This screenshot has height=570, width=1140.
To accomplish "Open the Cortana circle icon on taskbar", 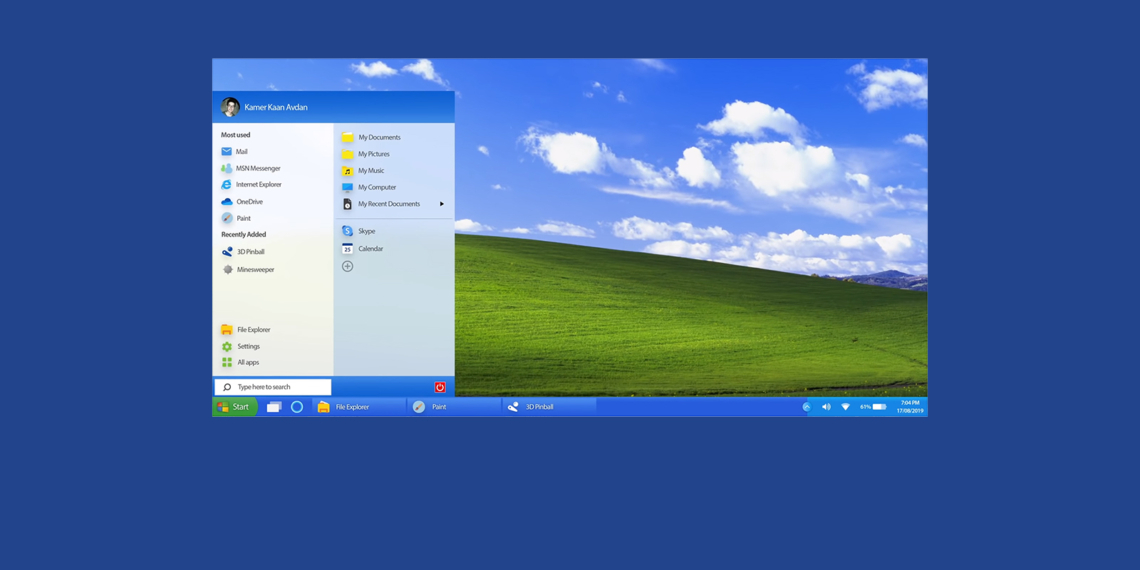I will (297, 407).
